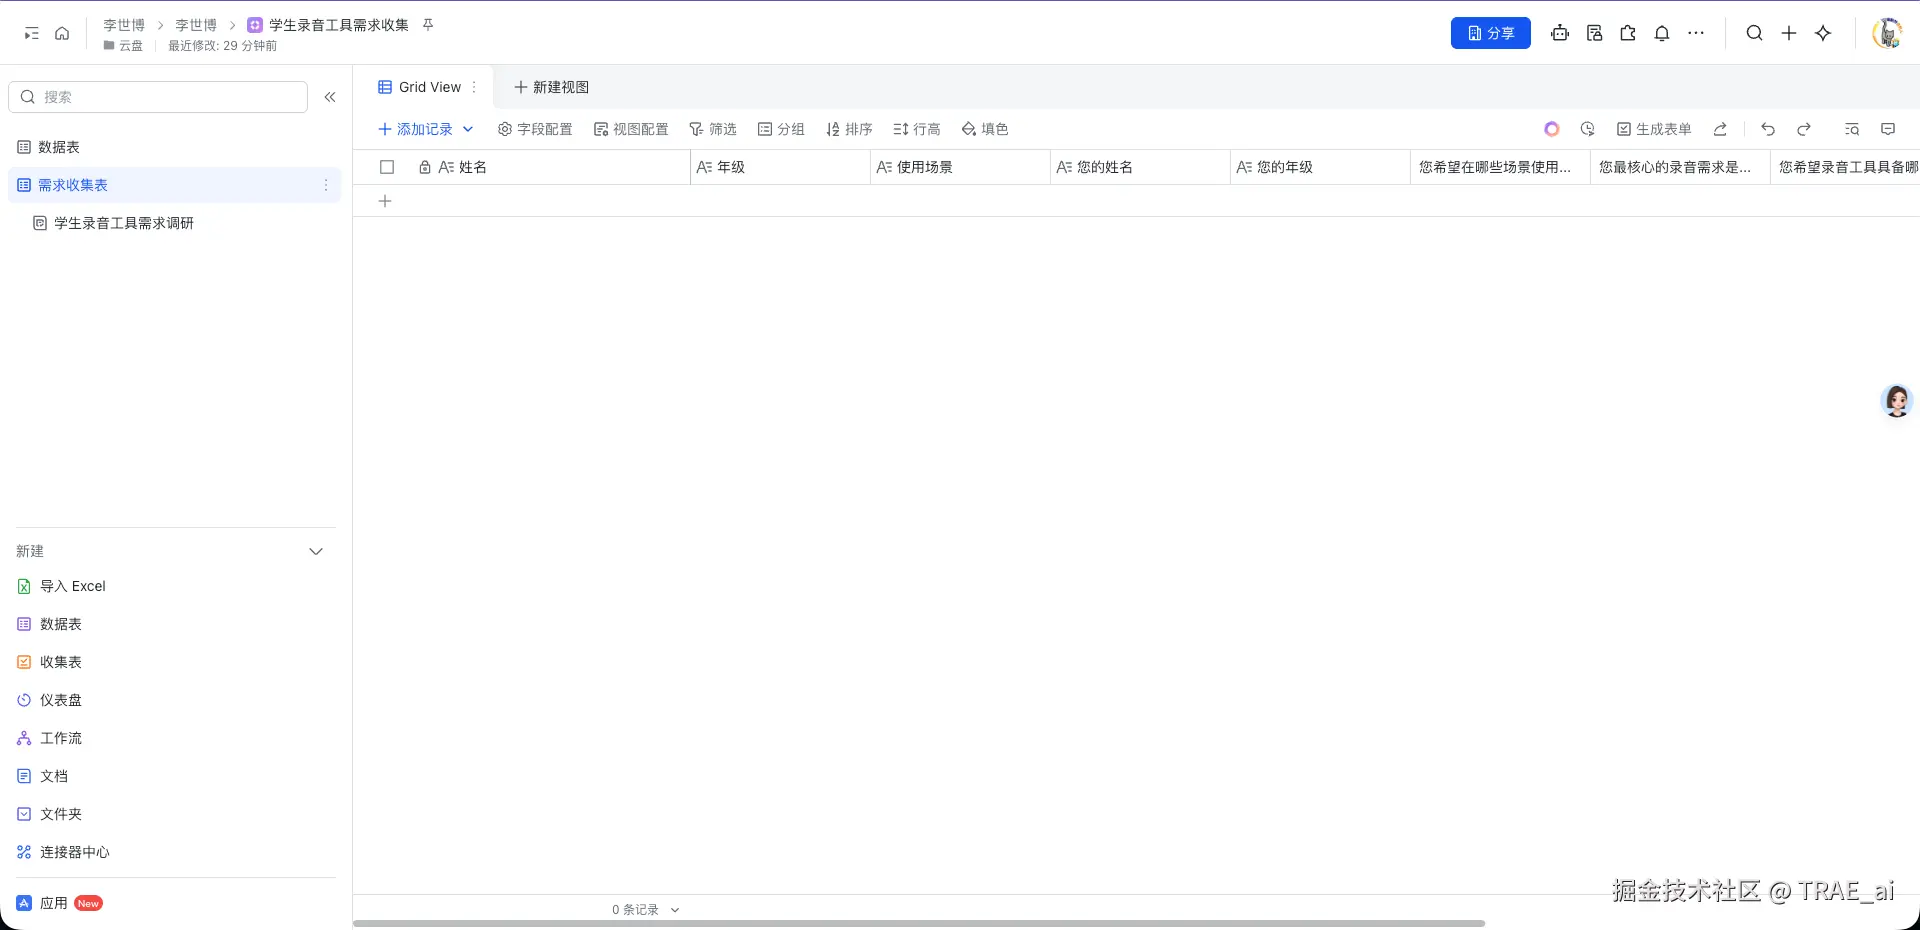Expand the 添加记录 dropdown arrow

[468, 129]
